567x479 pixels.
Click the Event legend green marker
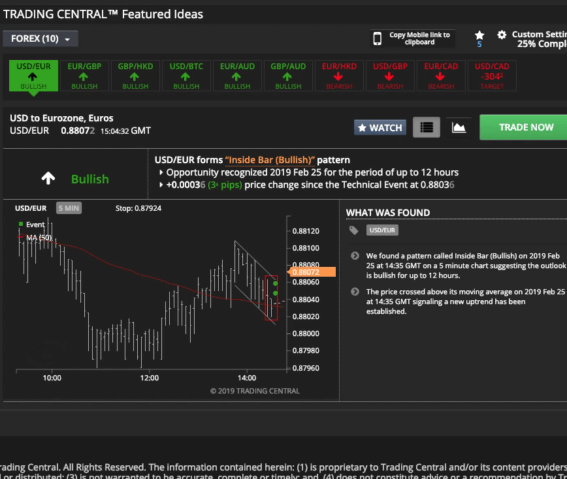pos(21,224)
